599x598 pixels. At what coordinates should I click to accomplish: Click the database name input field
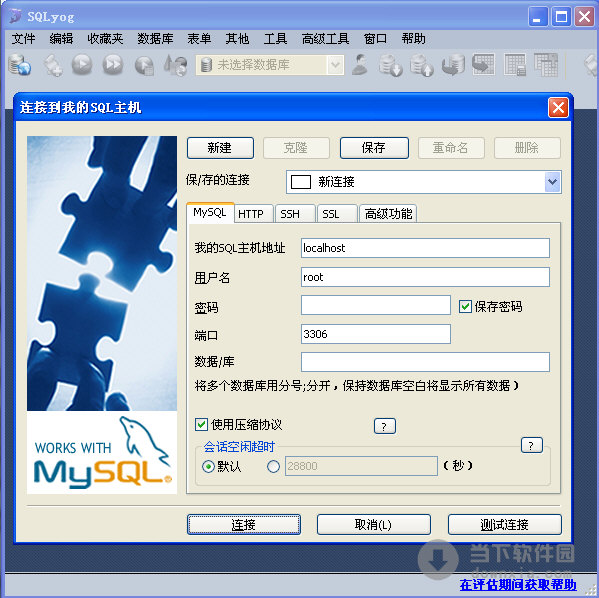point(425,362)
